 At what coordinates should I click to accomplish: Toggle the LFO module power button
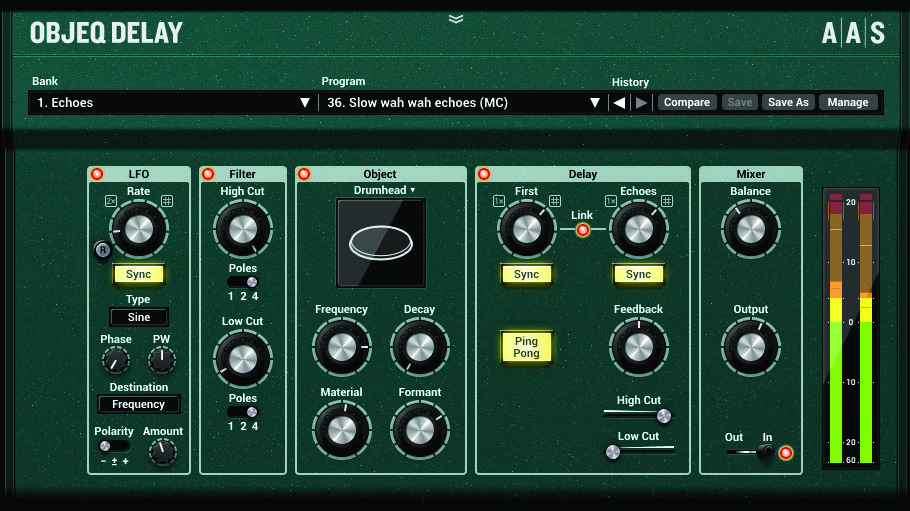point(97,174)
